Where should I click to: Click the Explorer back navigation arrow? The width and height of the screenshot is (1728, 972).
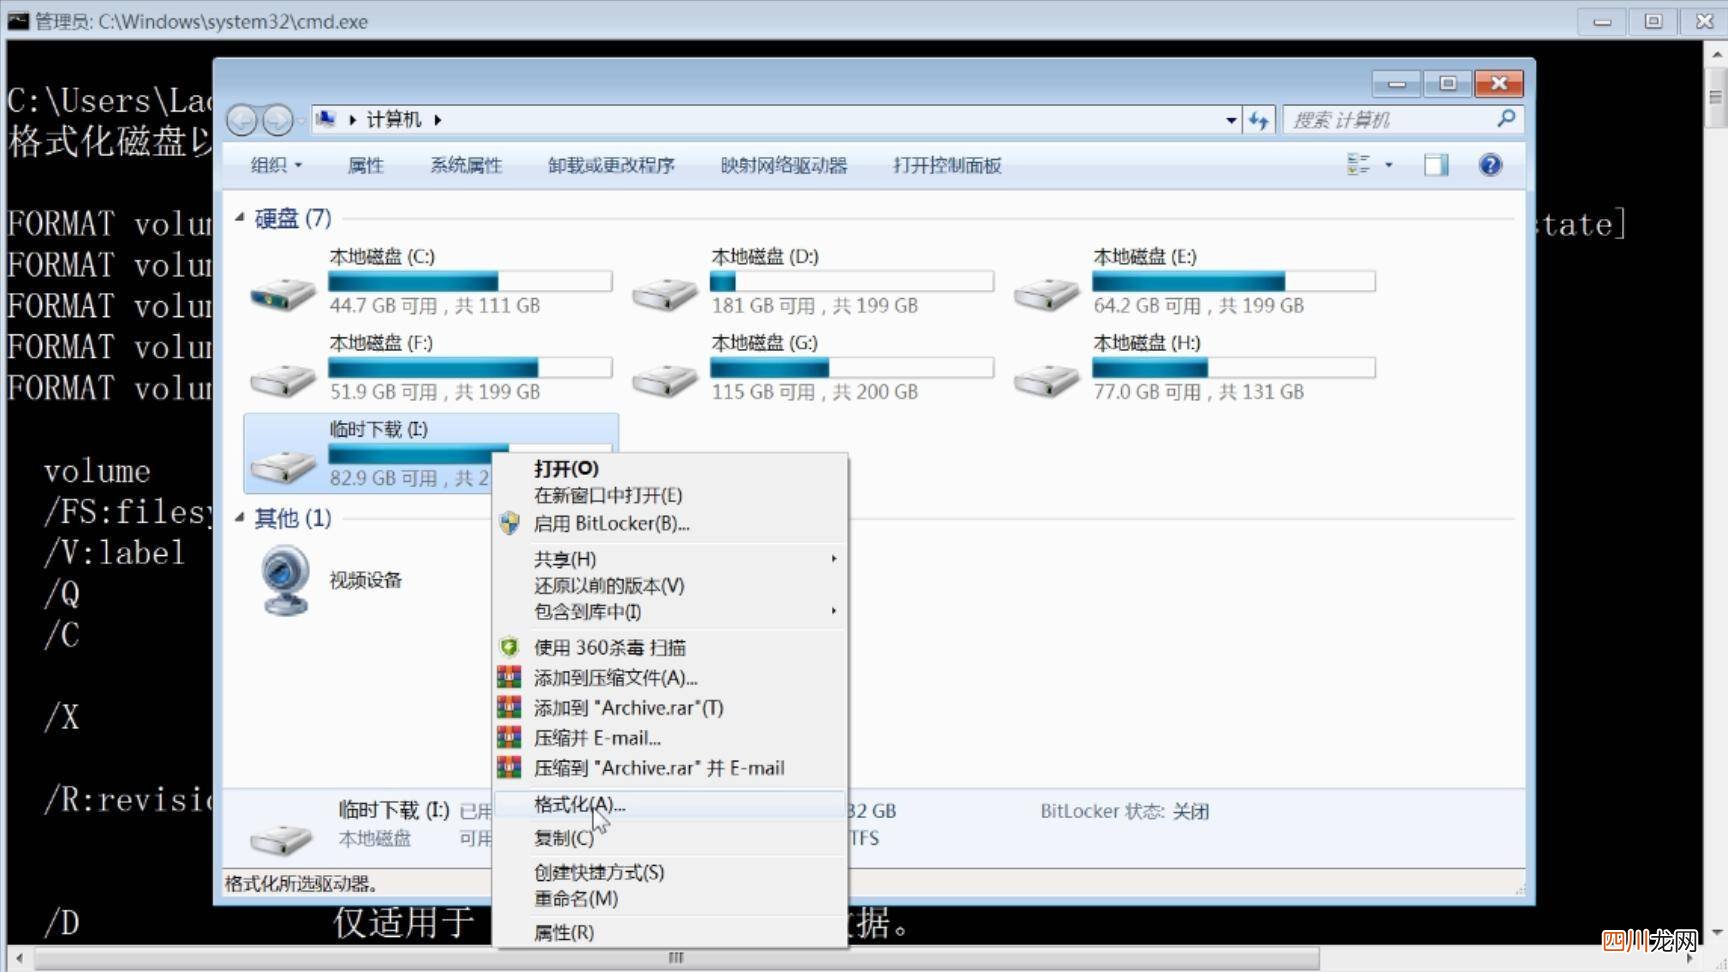(242, 120)
